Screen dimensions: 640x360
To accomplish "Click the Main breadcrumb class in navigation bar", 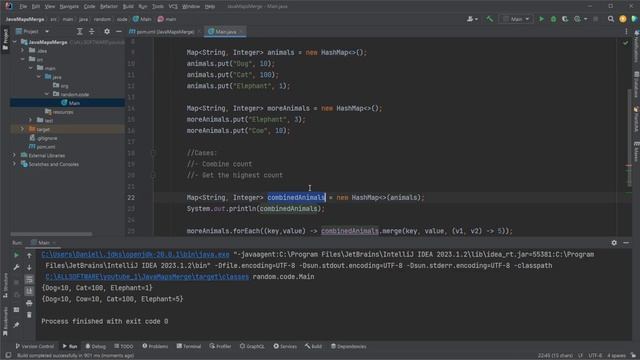I will (x=142, y=19).
